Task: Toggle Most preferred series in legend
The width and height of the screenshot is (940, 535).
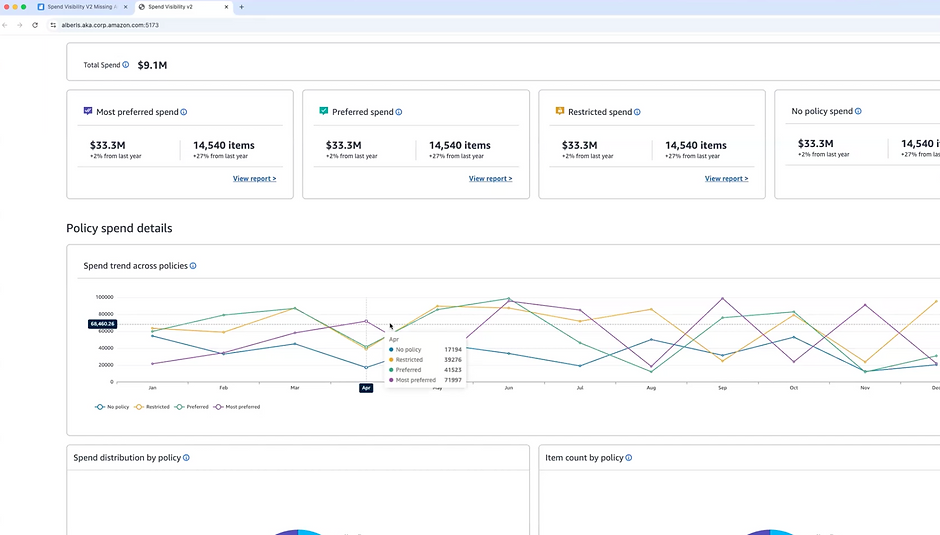Action: click(237, 407)
